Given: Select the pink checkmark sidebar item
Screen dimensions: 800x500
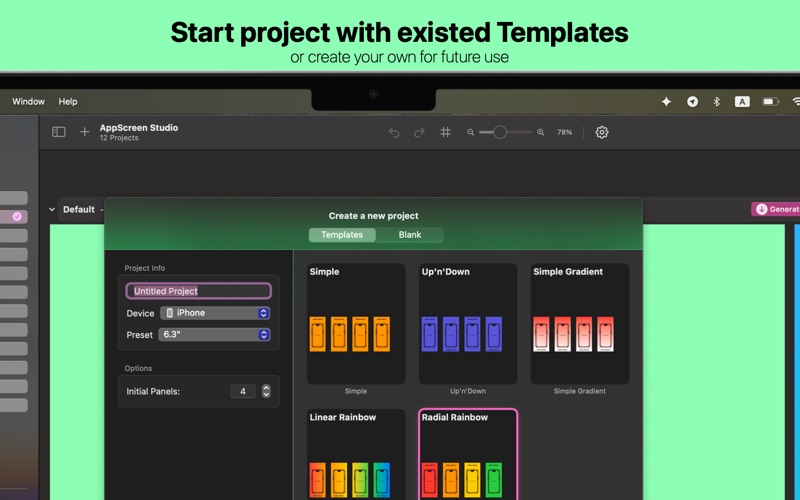Looking at the screenshot, I should tap(14, 216).
